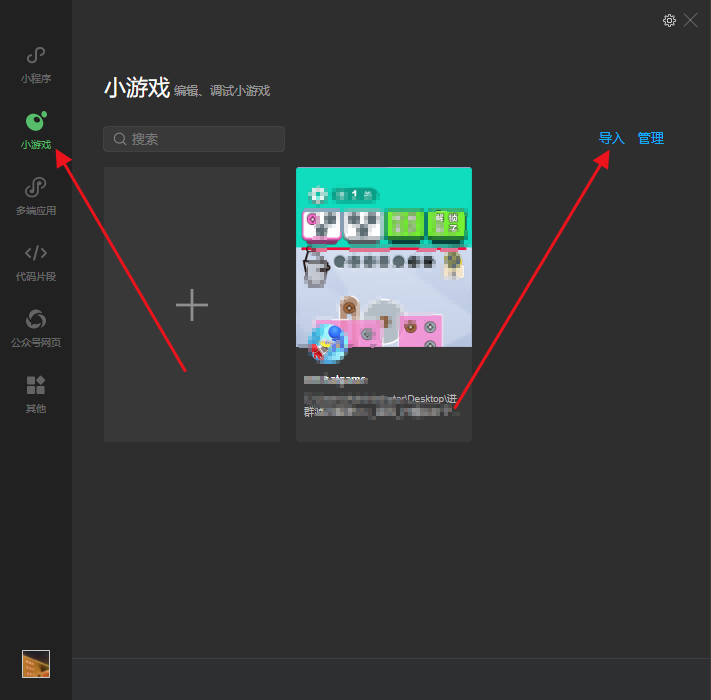Click the 小游戏 page heading
The image size is (711, 700).
pos(137,88)
